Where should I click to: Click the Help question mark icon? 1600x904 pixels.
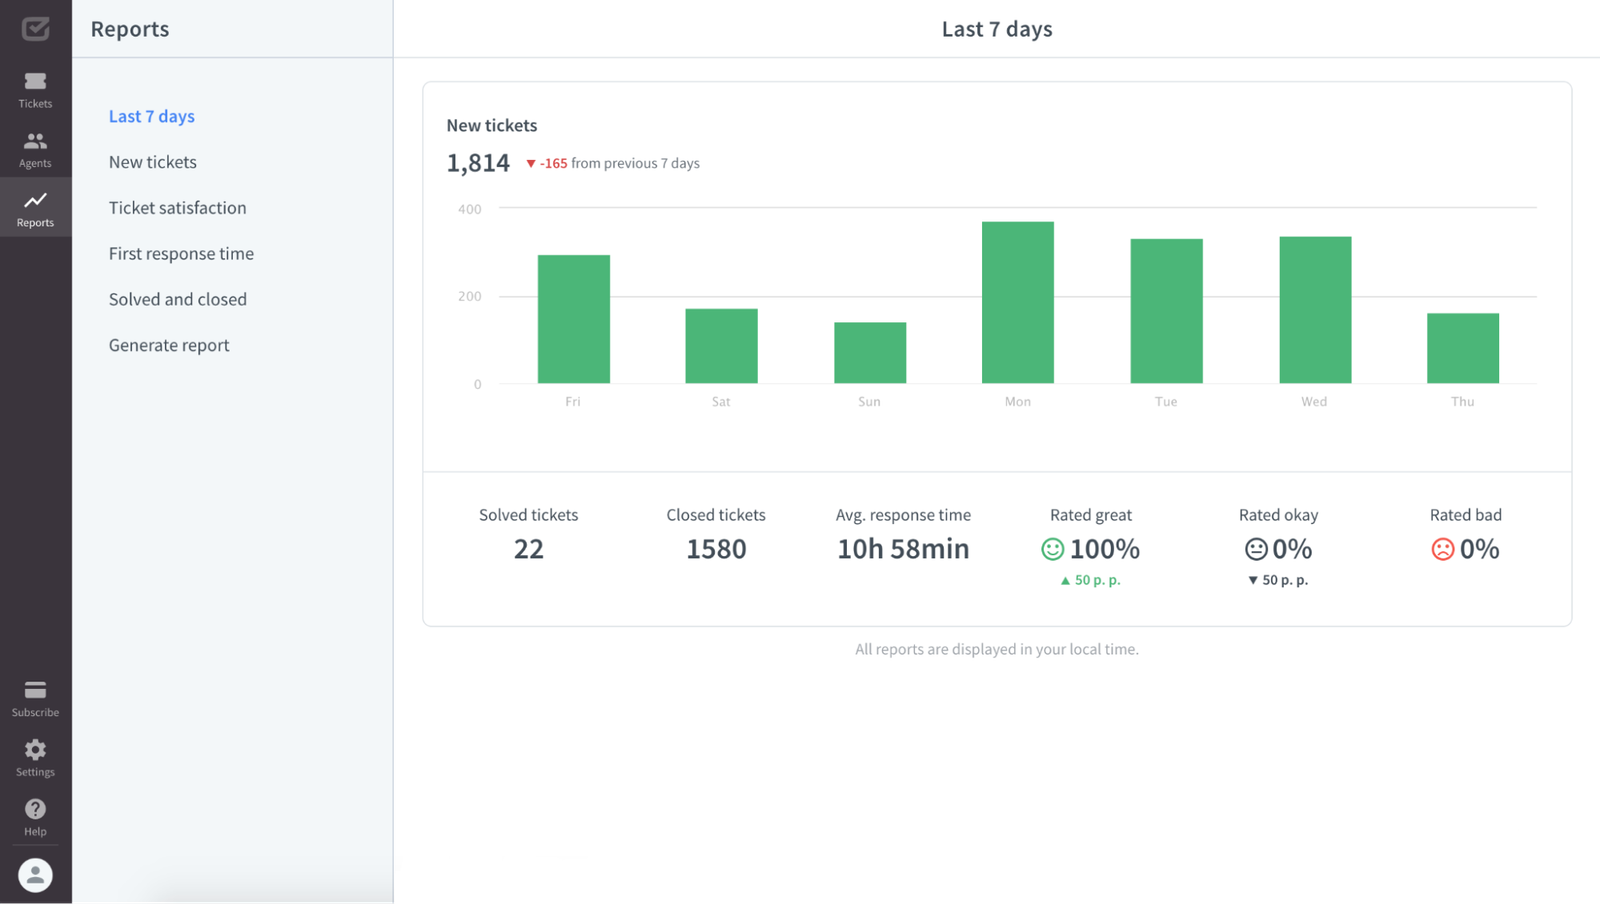click(x=35, y=808)
